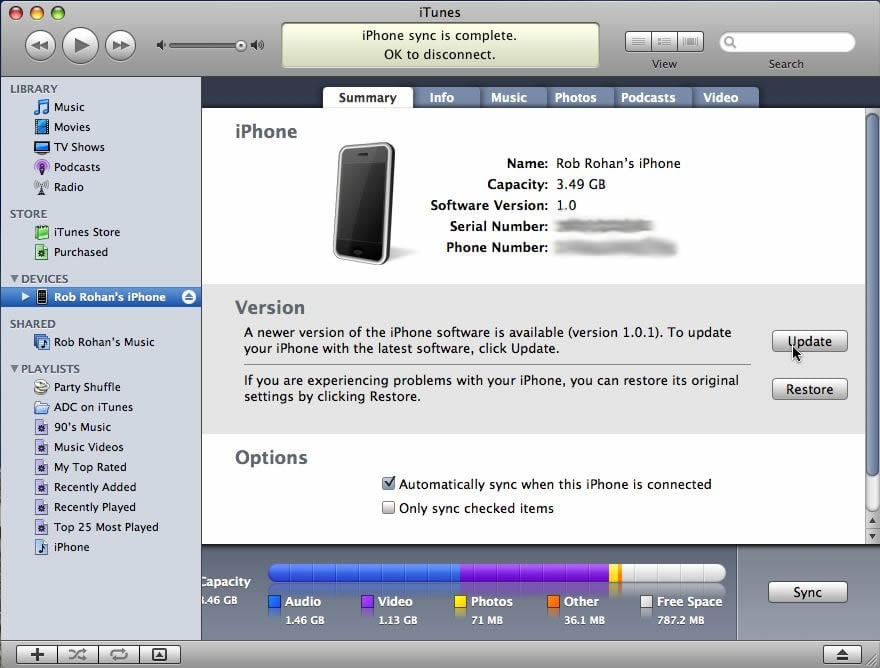Viewport: 880px width, 668px height.
Task: Open Rob Rohan's Music shared library
Action: pyautogui.click(x=104, y=342)
